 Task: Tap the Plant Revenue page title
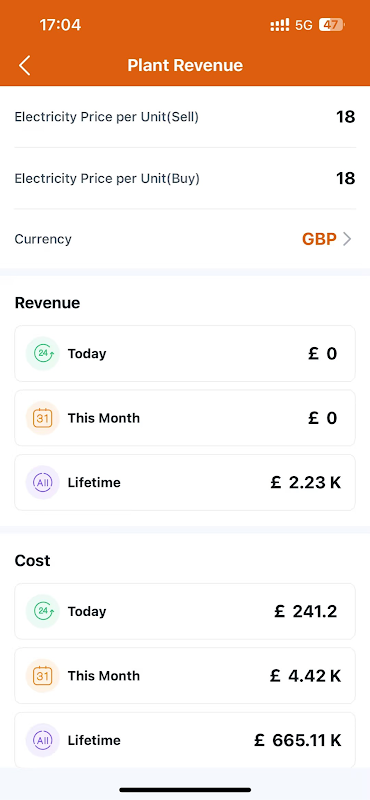coord(185,65)
